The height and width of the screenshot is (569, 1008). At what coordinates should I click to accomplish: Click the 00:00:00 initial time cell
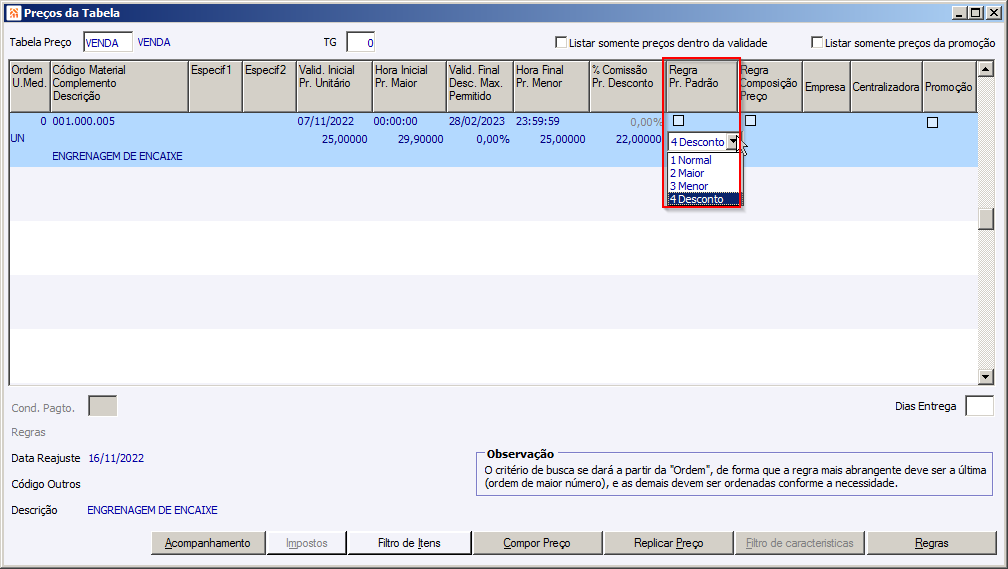point(395,121)
